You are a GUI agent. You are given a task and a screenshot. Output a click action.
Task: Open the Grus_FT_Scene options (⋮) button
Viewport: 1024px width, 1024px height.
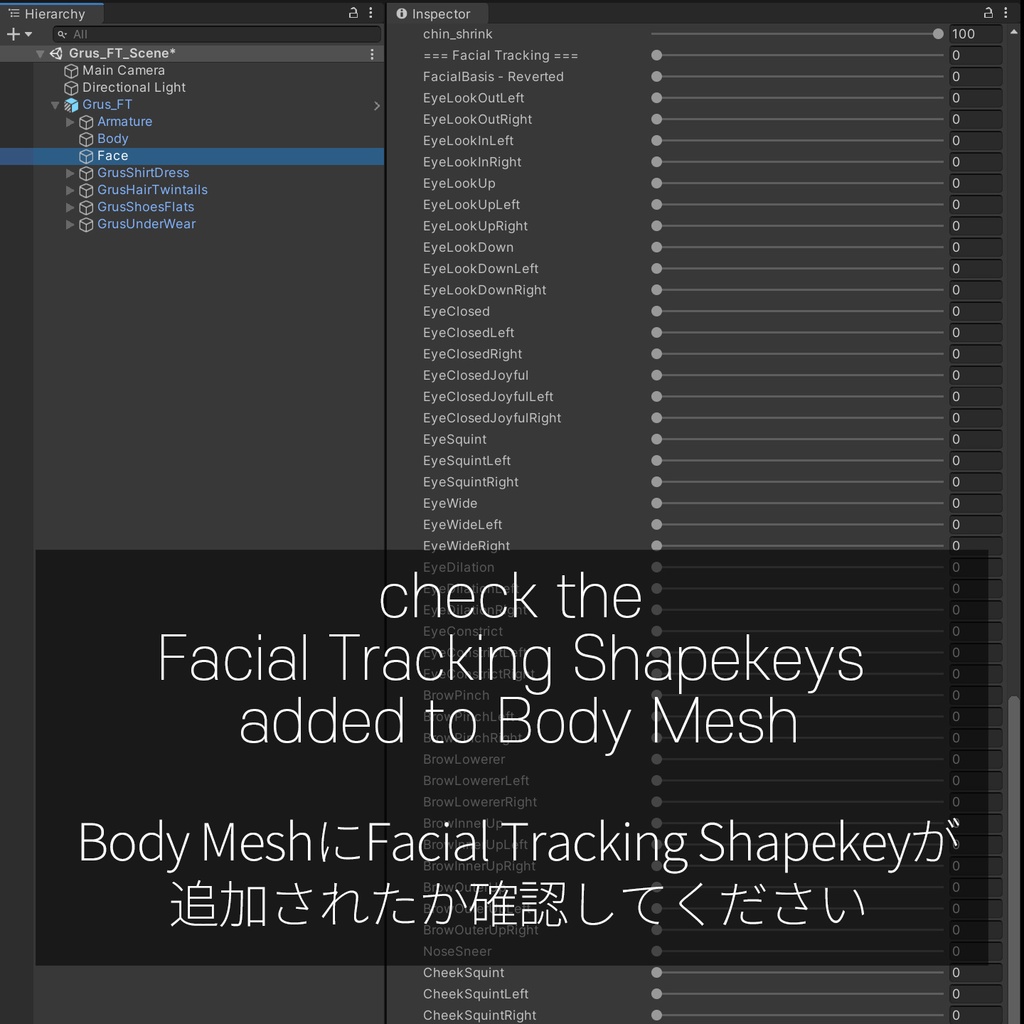(370, 52)
